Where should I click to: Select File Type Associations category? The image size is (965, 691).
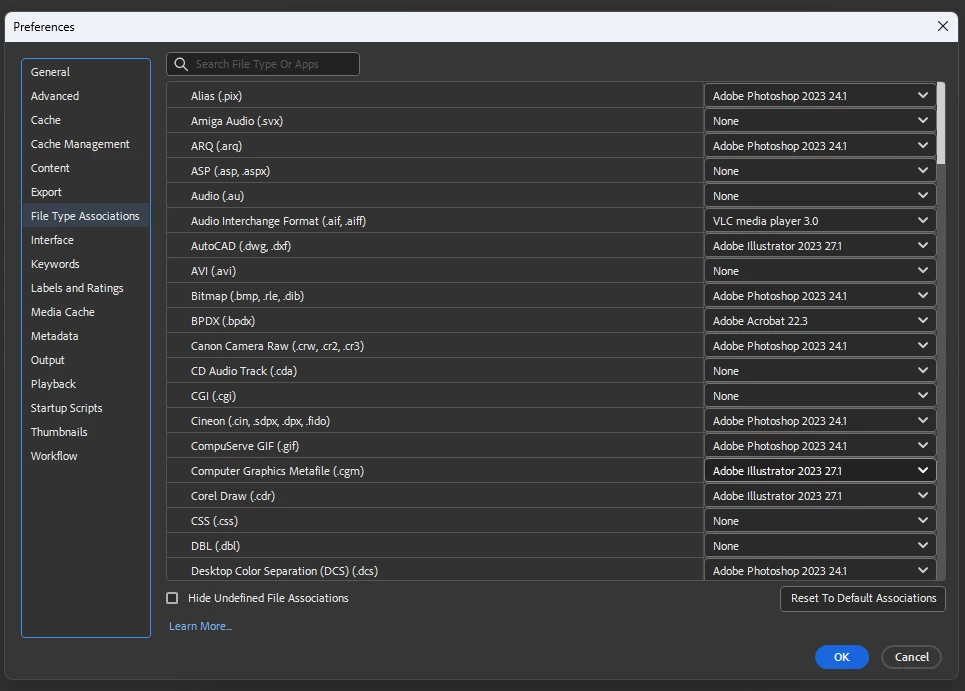click(x=85, y=216)
